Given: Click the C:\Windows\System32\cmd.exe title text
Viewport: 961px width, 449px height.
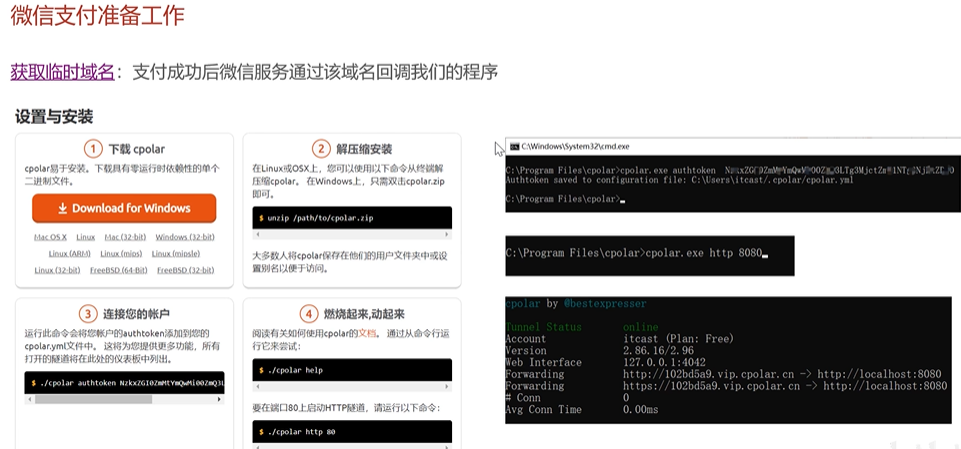Looking at the screenshot, I should [x=575, y=146].
